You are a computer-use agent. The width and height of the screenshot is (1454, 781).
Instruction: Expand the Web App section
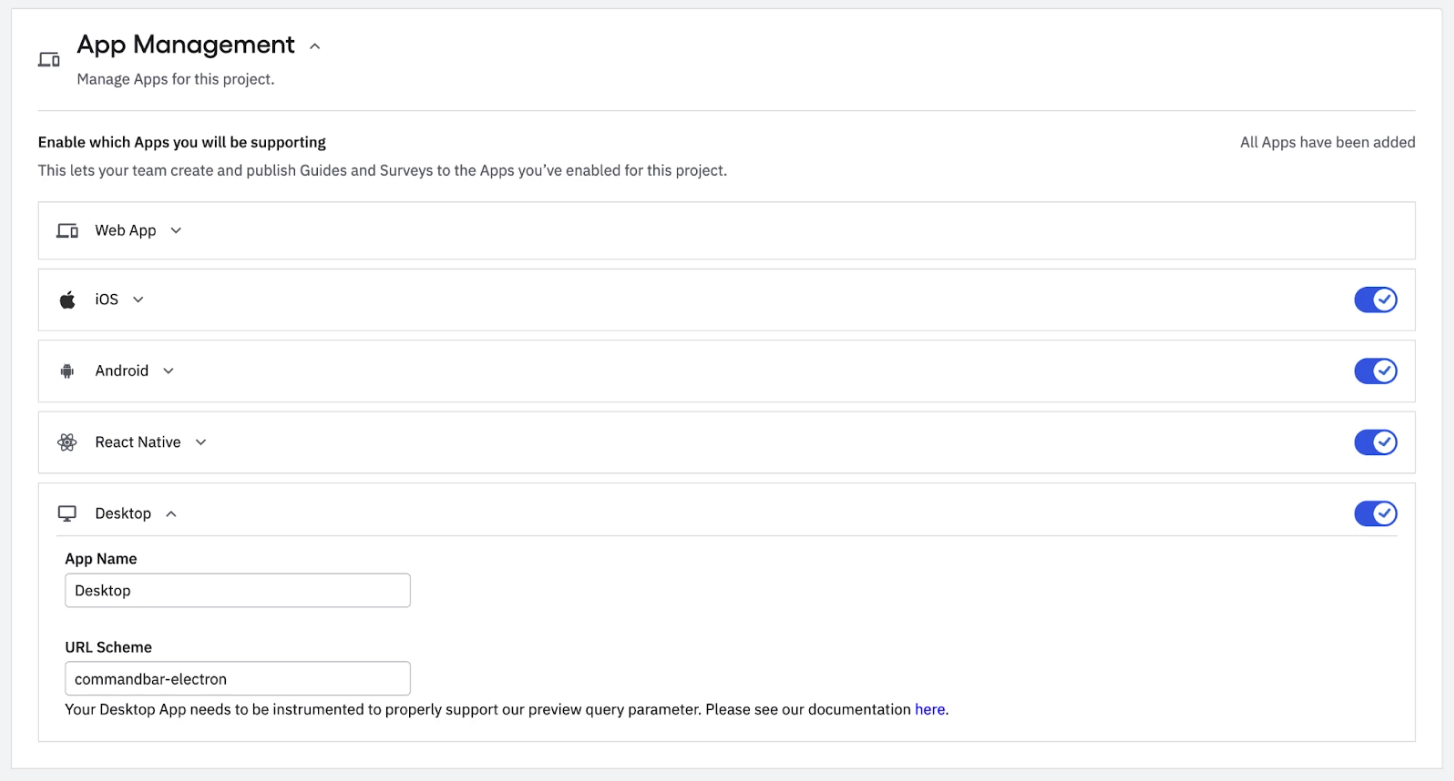click(176, 230)
